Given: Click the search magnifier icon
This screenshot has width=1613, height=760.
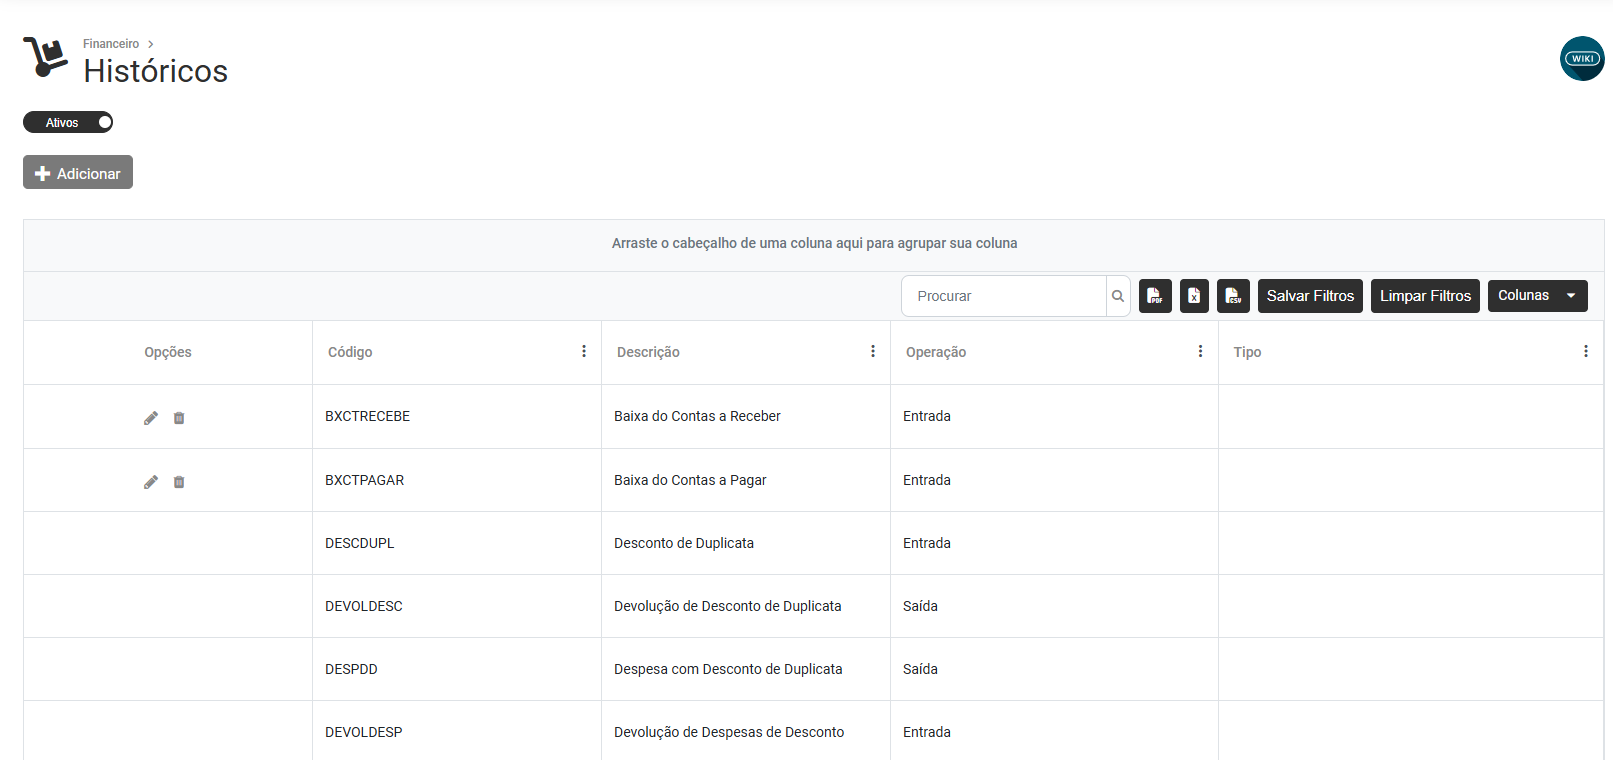Looking at the screenshot, I should (x=1118, y=296).
